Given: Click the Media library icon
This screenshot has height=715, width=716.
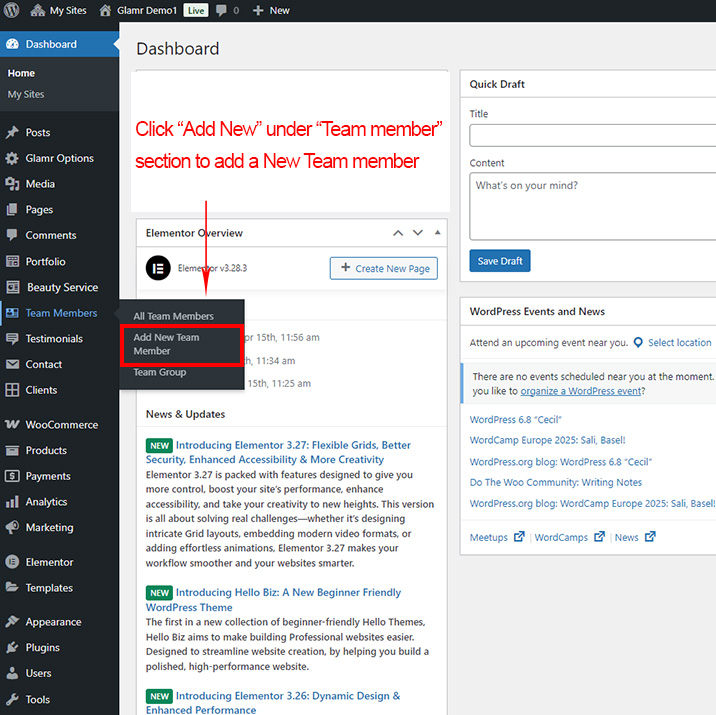Looking at the screenshot, I should point(12,184).
